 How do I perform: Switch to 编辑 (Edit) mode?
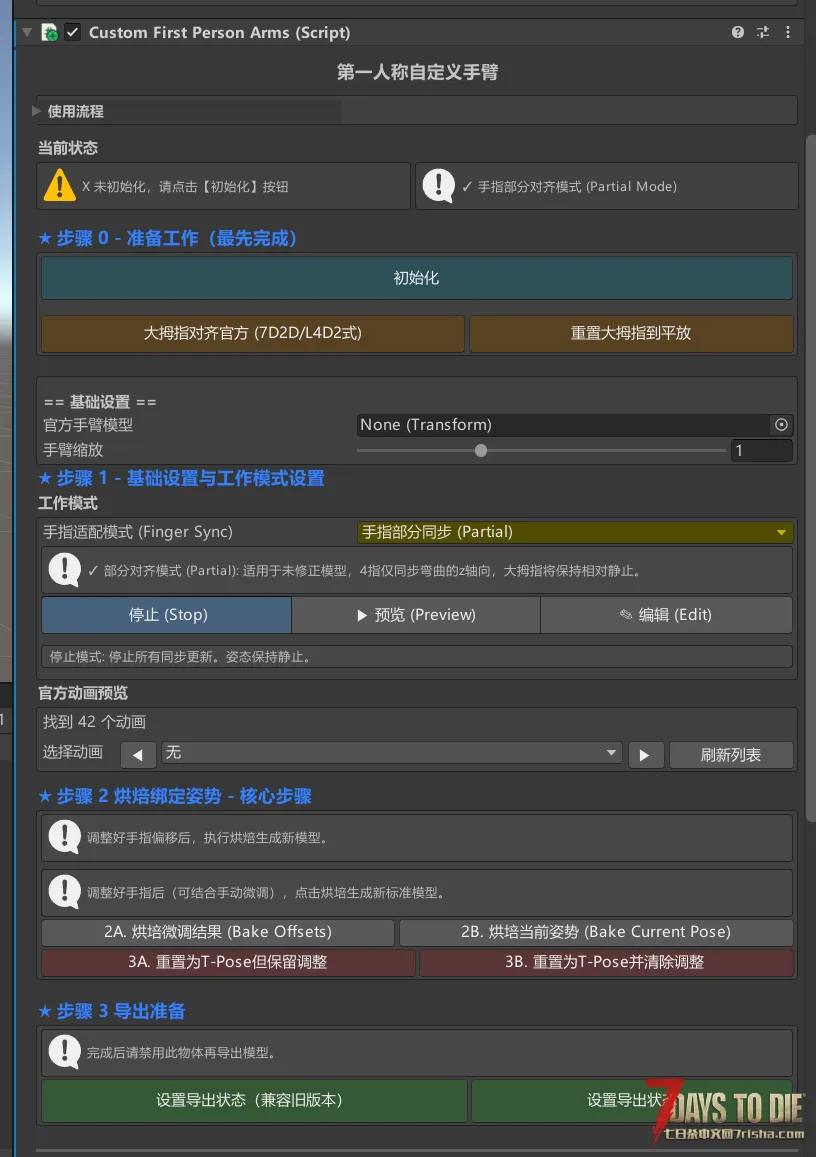pos(666,615)
